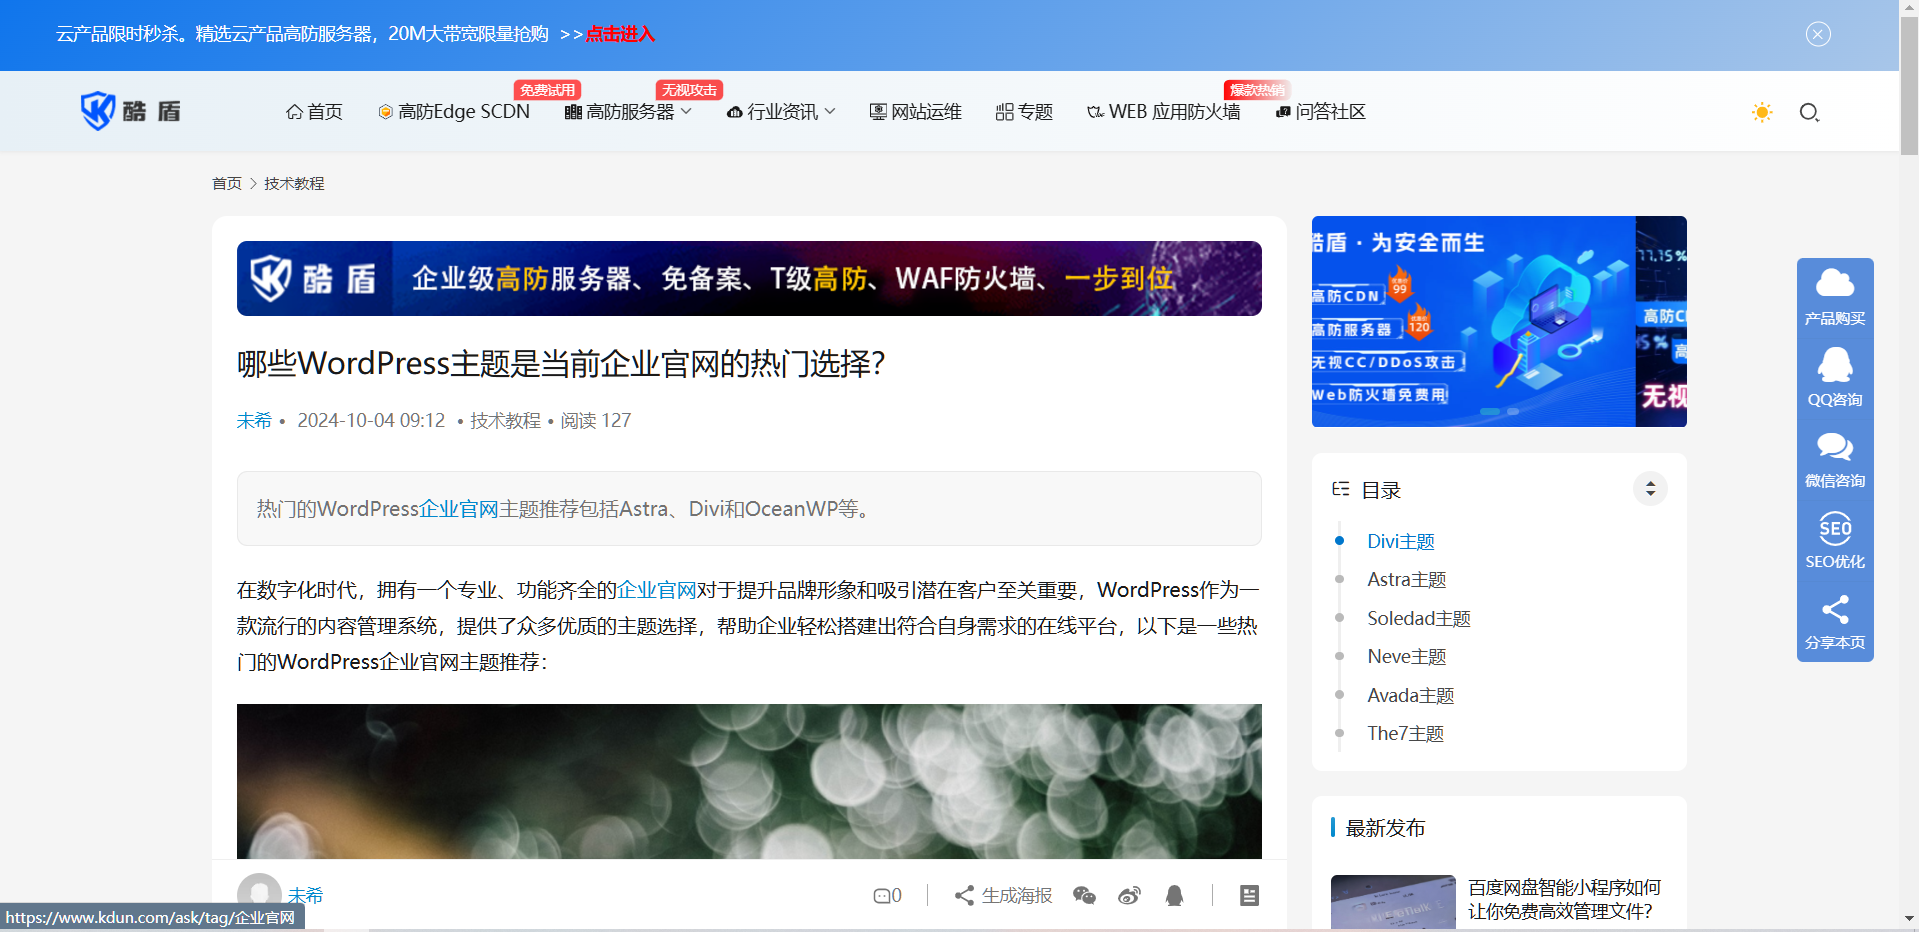Expand the 行业资讯 dropdown
Screen dimensions: 1919x932
781,112
